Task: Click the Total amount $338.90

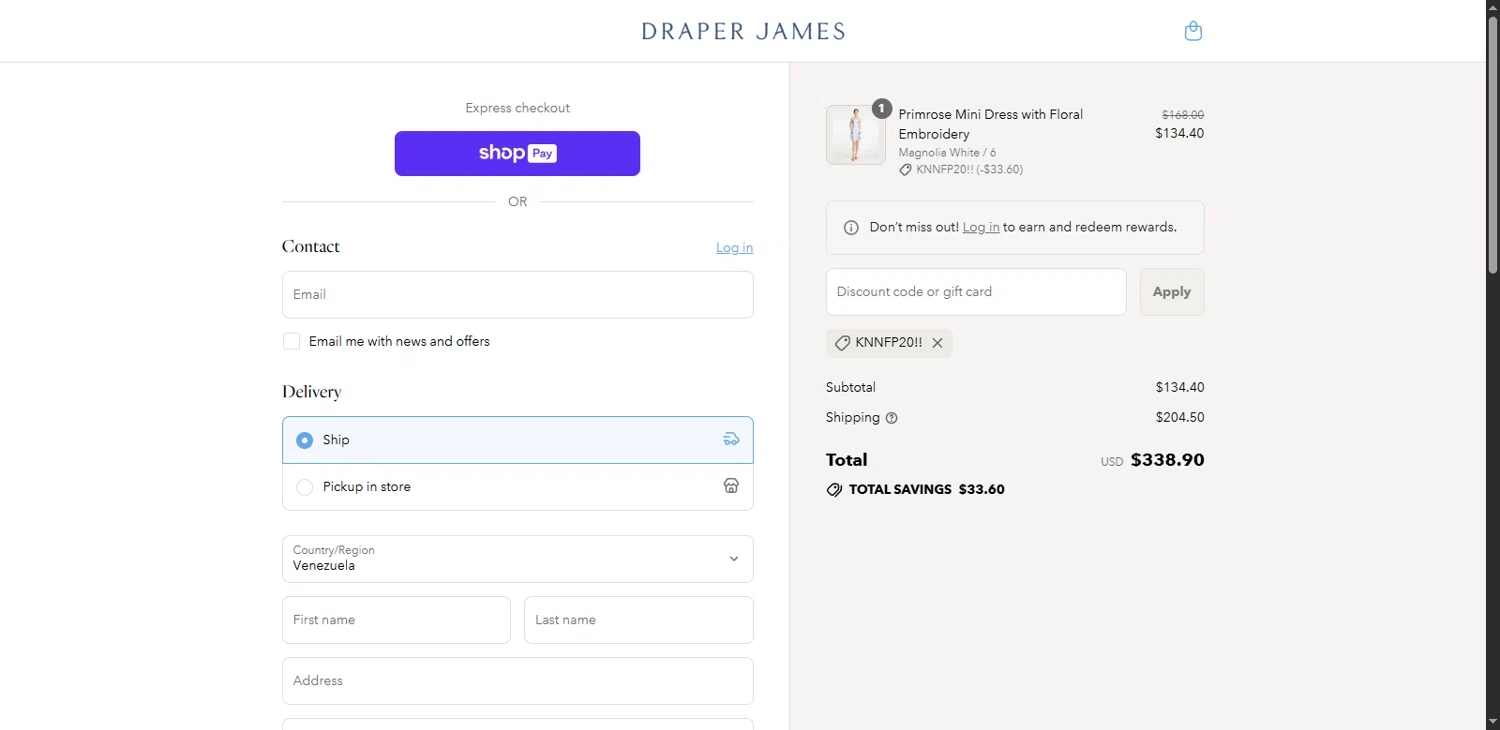Action: (1167, 460)
